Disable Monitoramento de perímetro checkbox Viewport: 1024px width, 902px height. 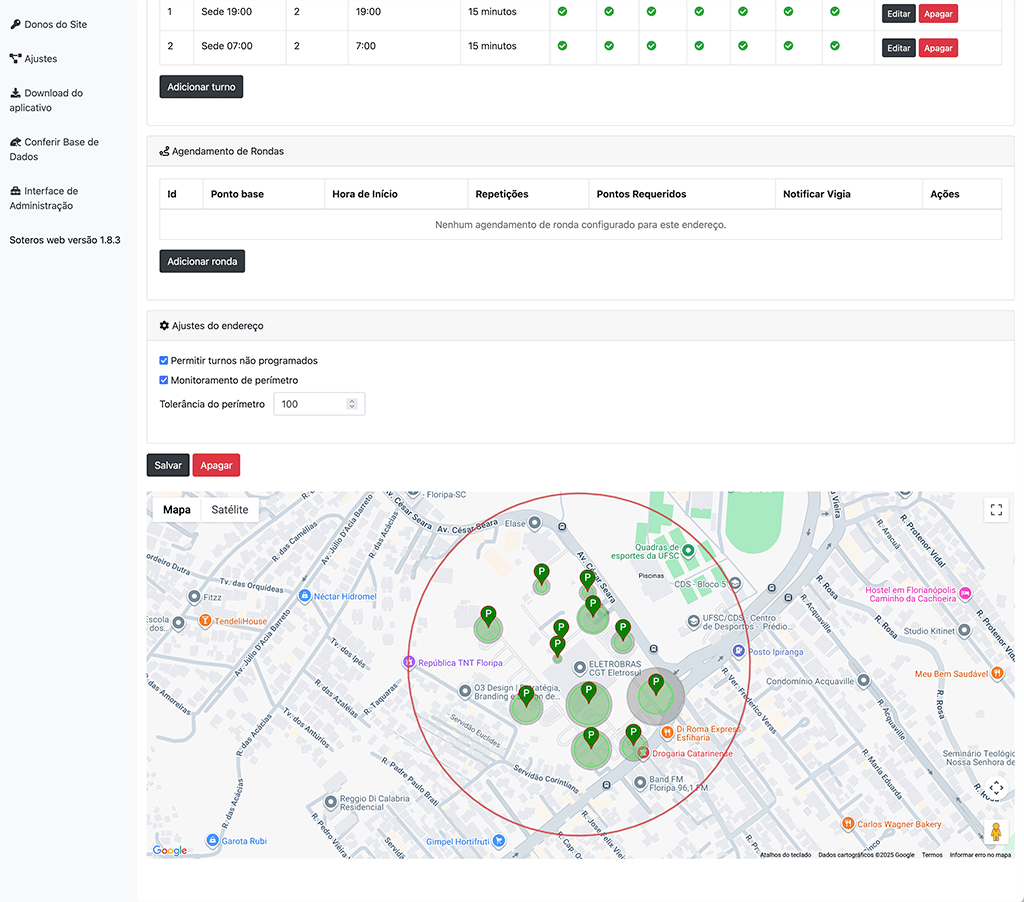pyautogui.click(x=165, y=380)
